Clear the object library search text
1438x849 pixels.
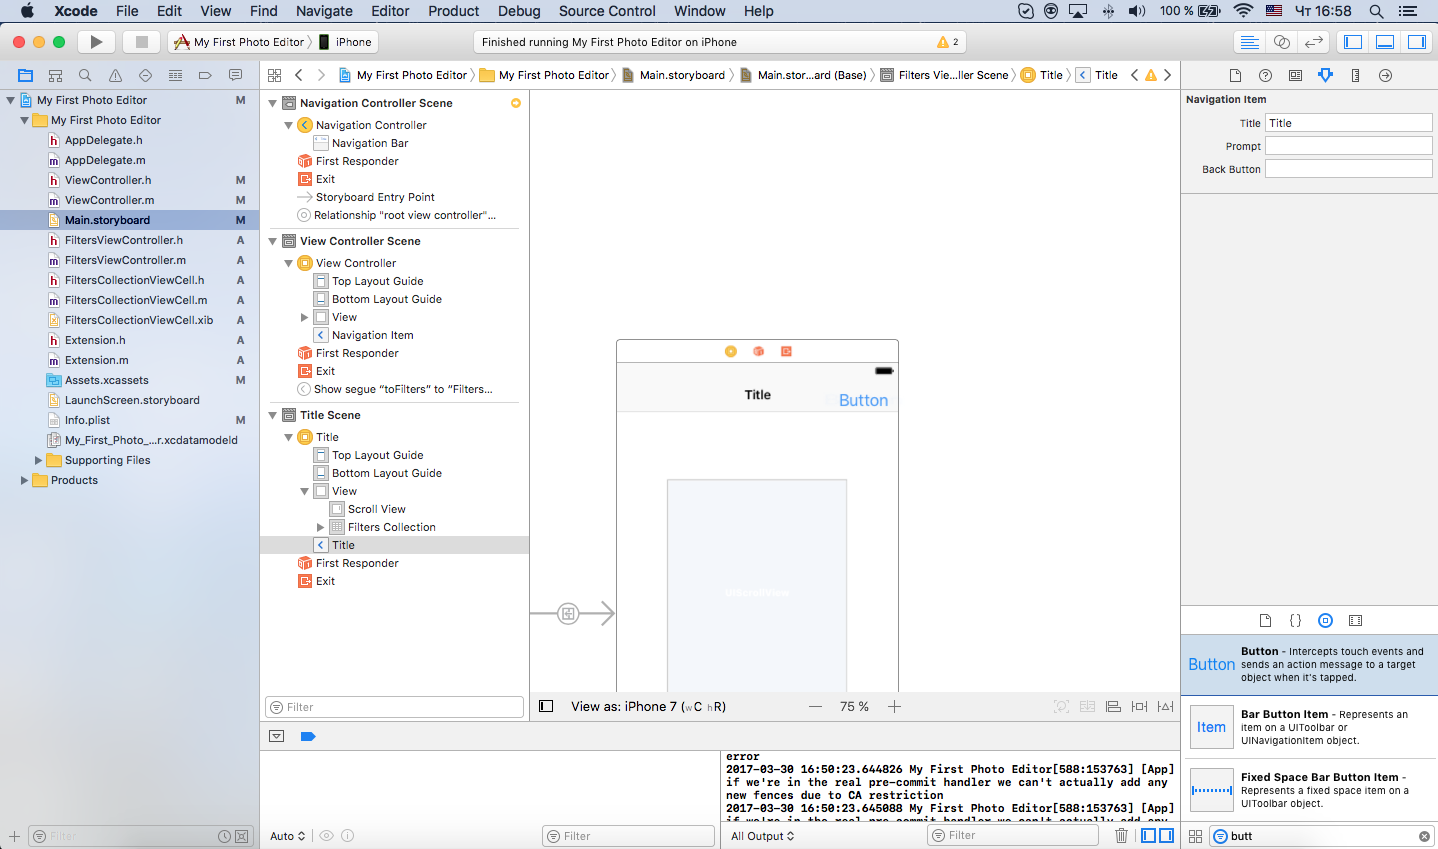(x=1424, y=836)
